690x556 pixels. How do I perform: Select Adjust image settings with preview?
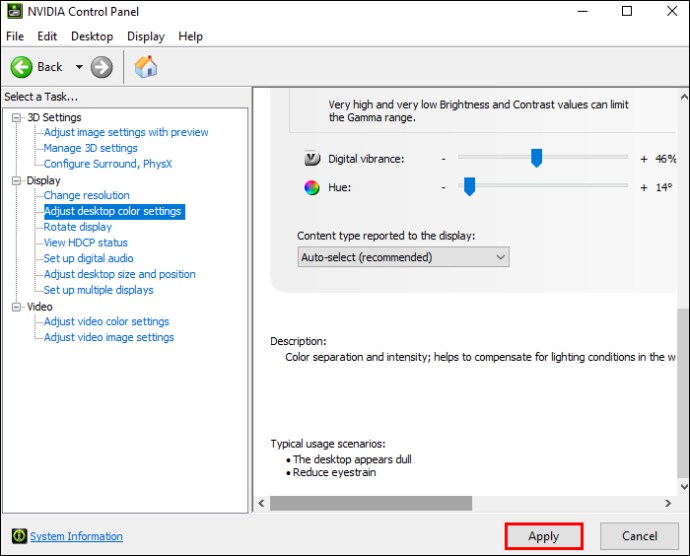(x=126, y=132)
